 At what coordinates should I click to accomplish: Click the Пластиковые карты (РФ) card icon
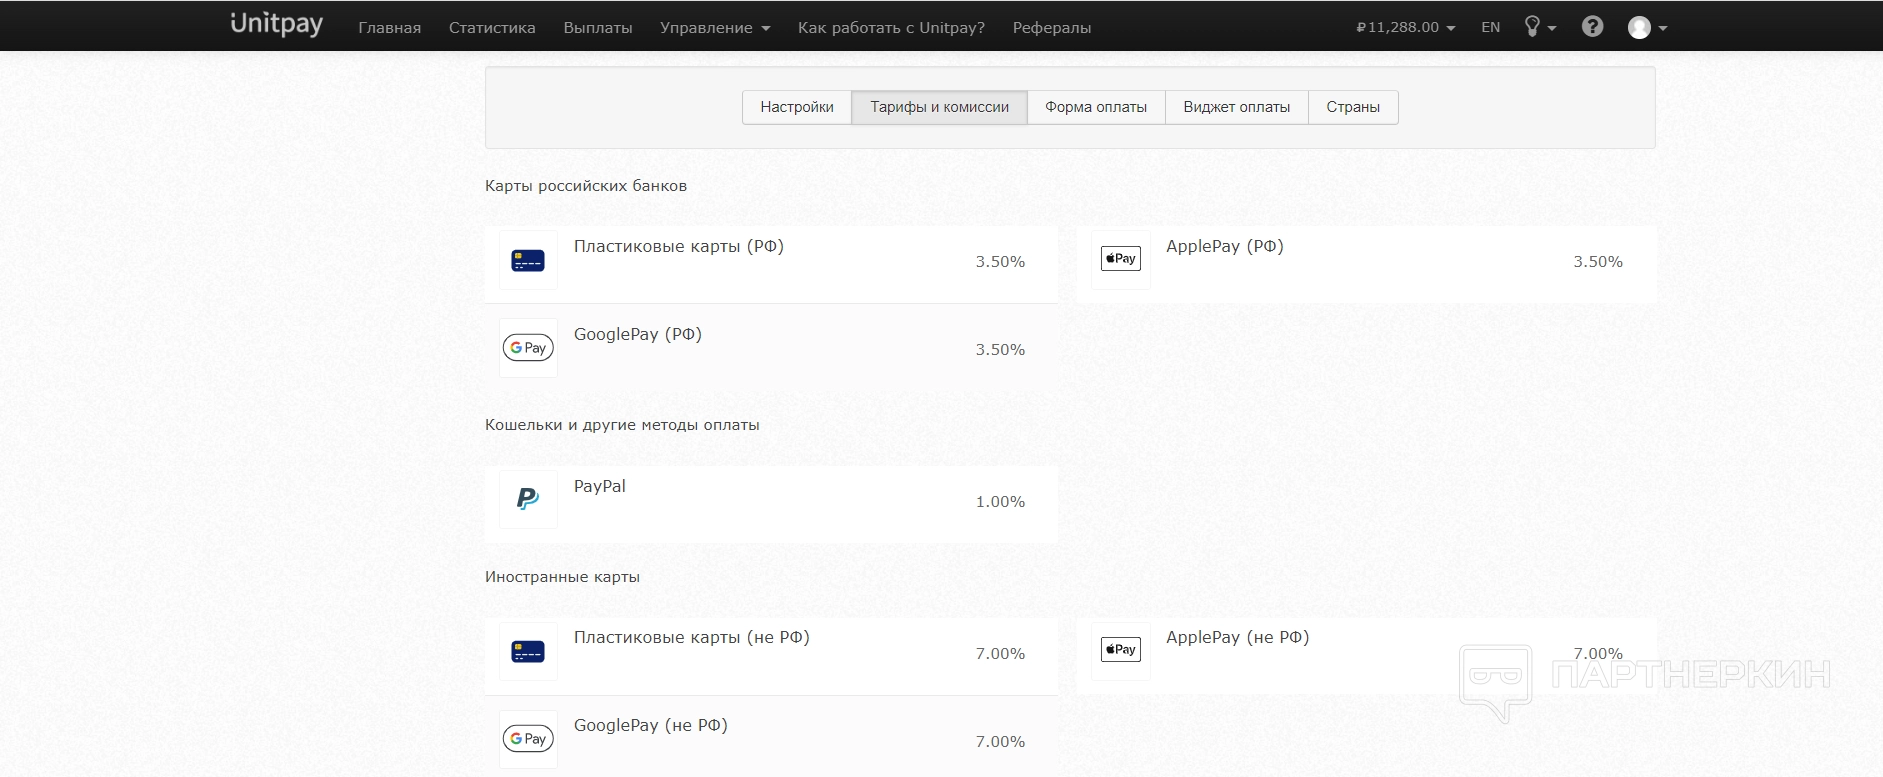click(x=528, y=261)
